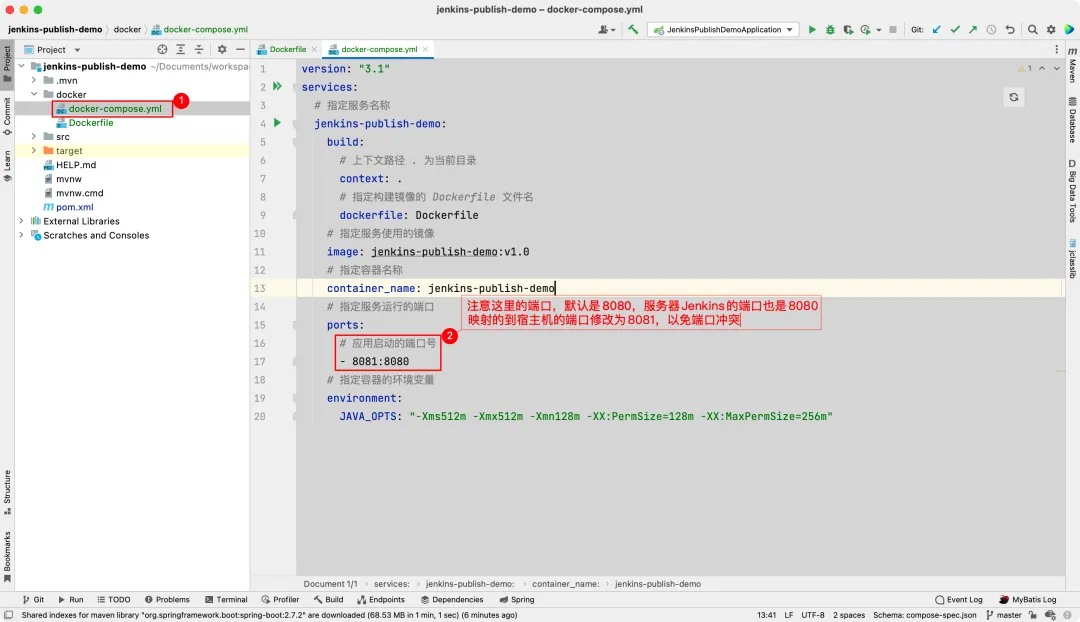Open the Event Log button
The width and height of the screenshot is (1080, 622).
959,600
